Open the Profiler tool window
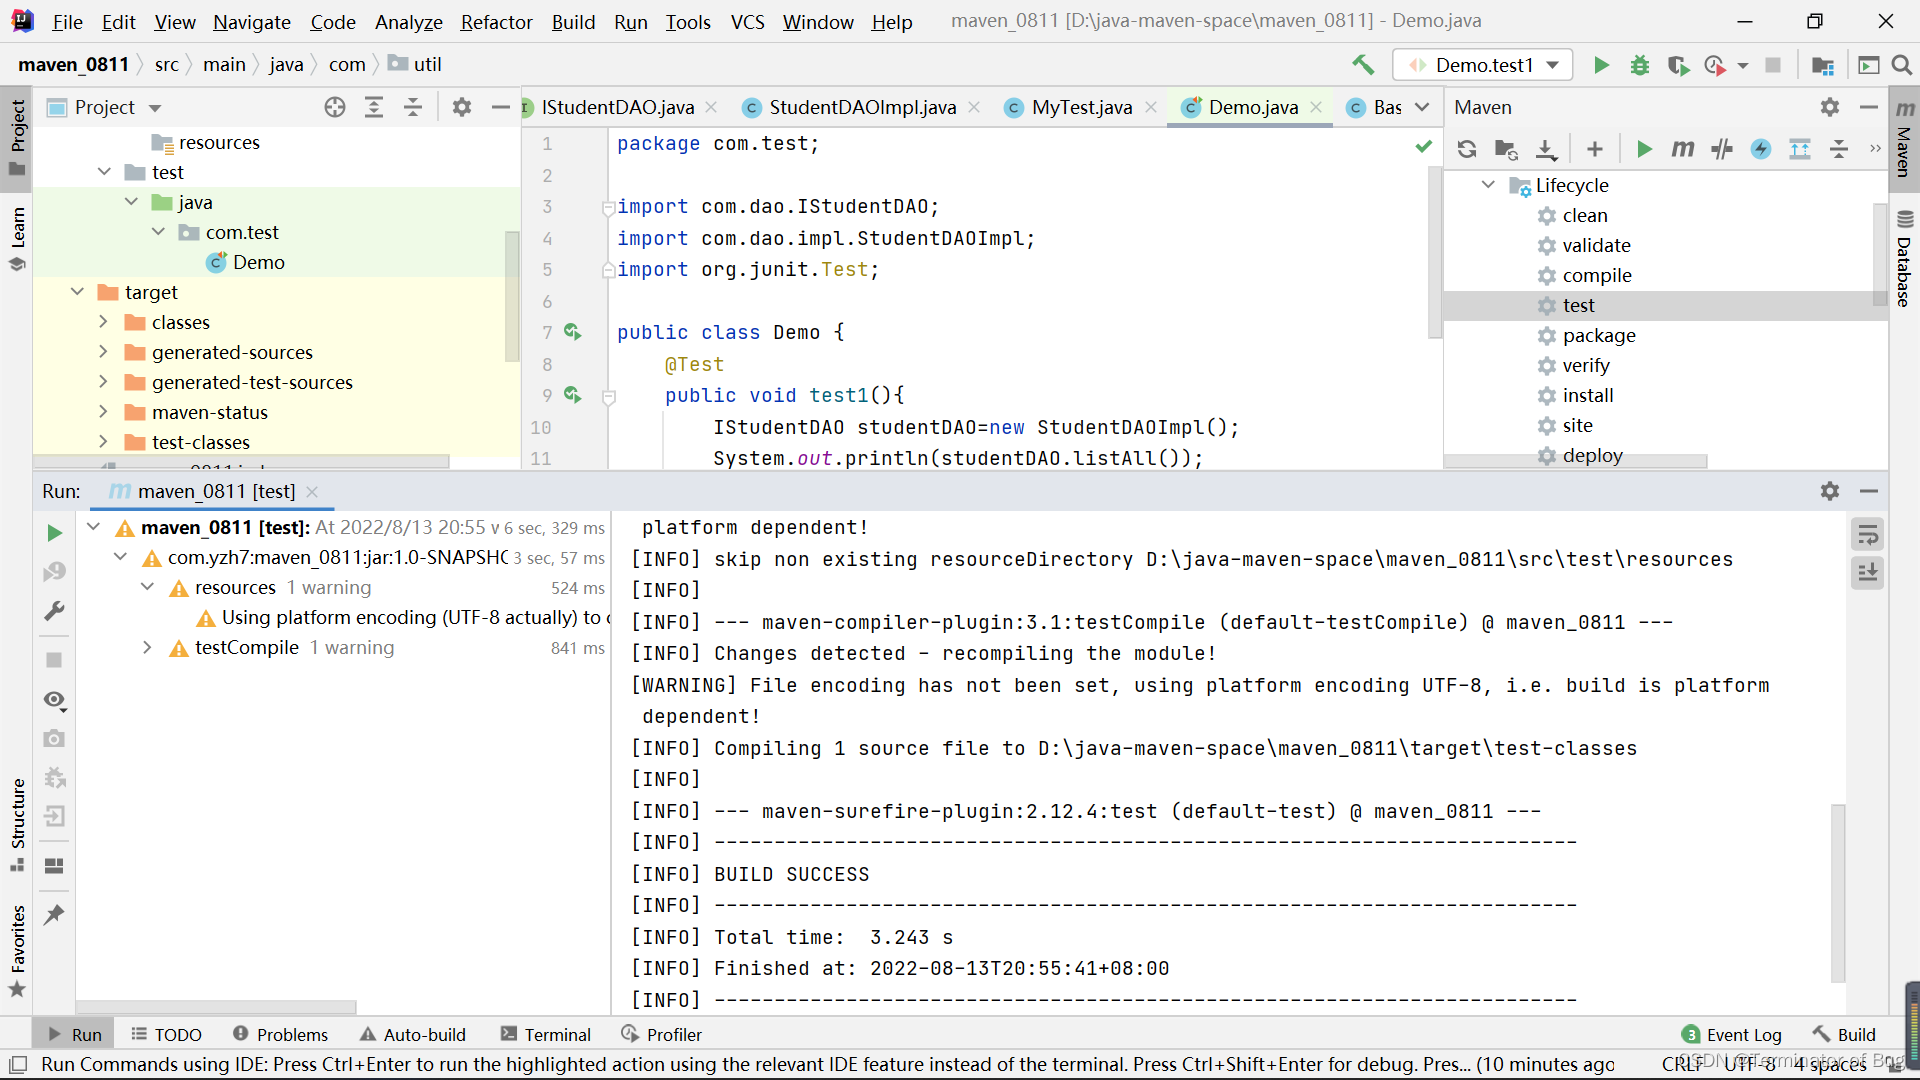 coord(662,1035)
